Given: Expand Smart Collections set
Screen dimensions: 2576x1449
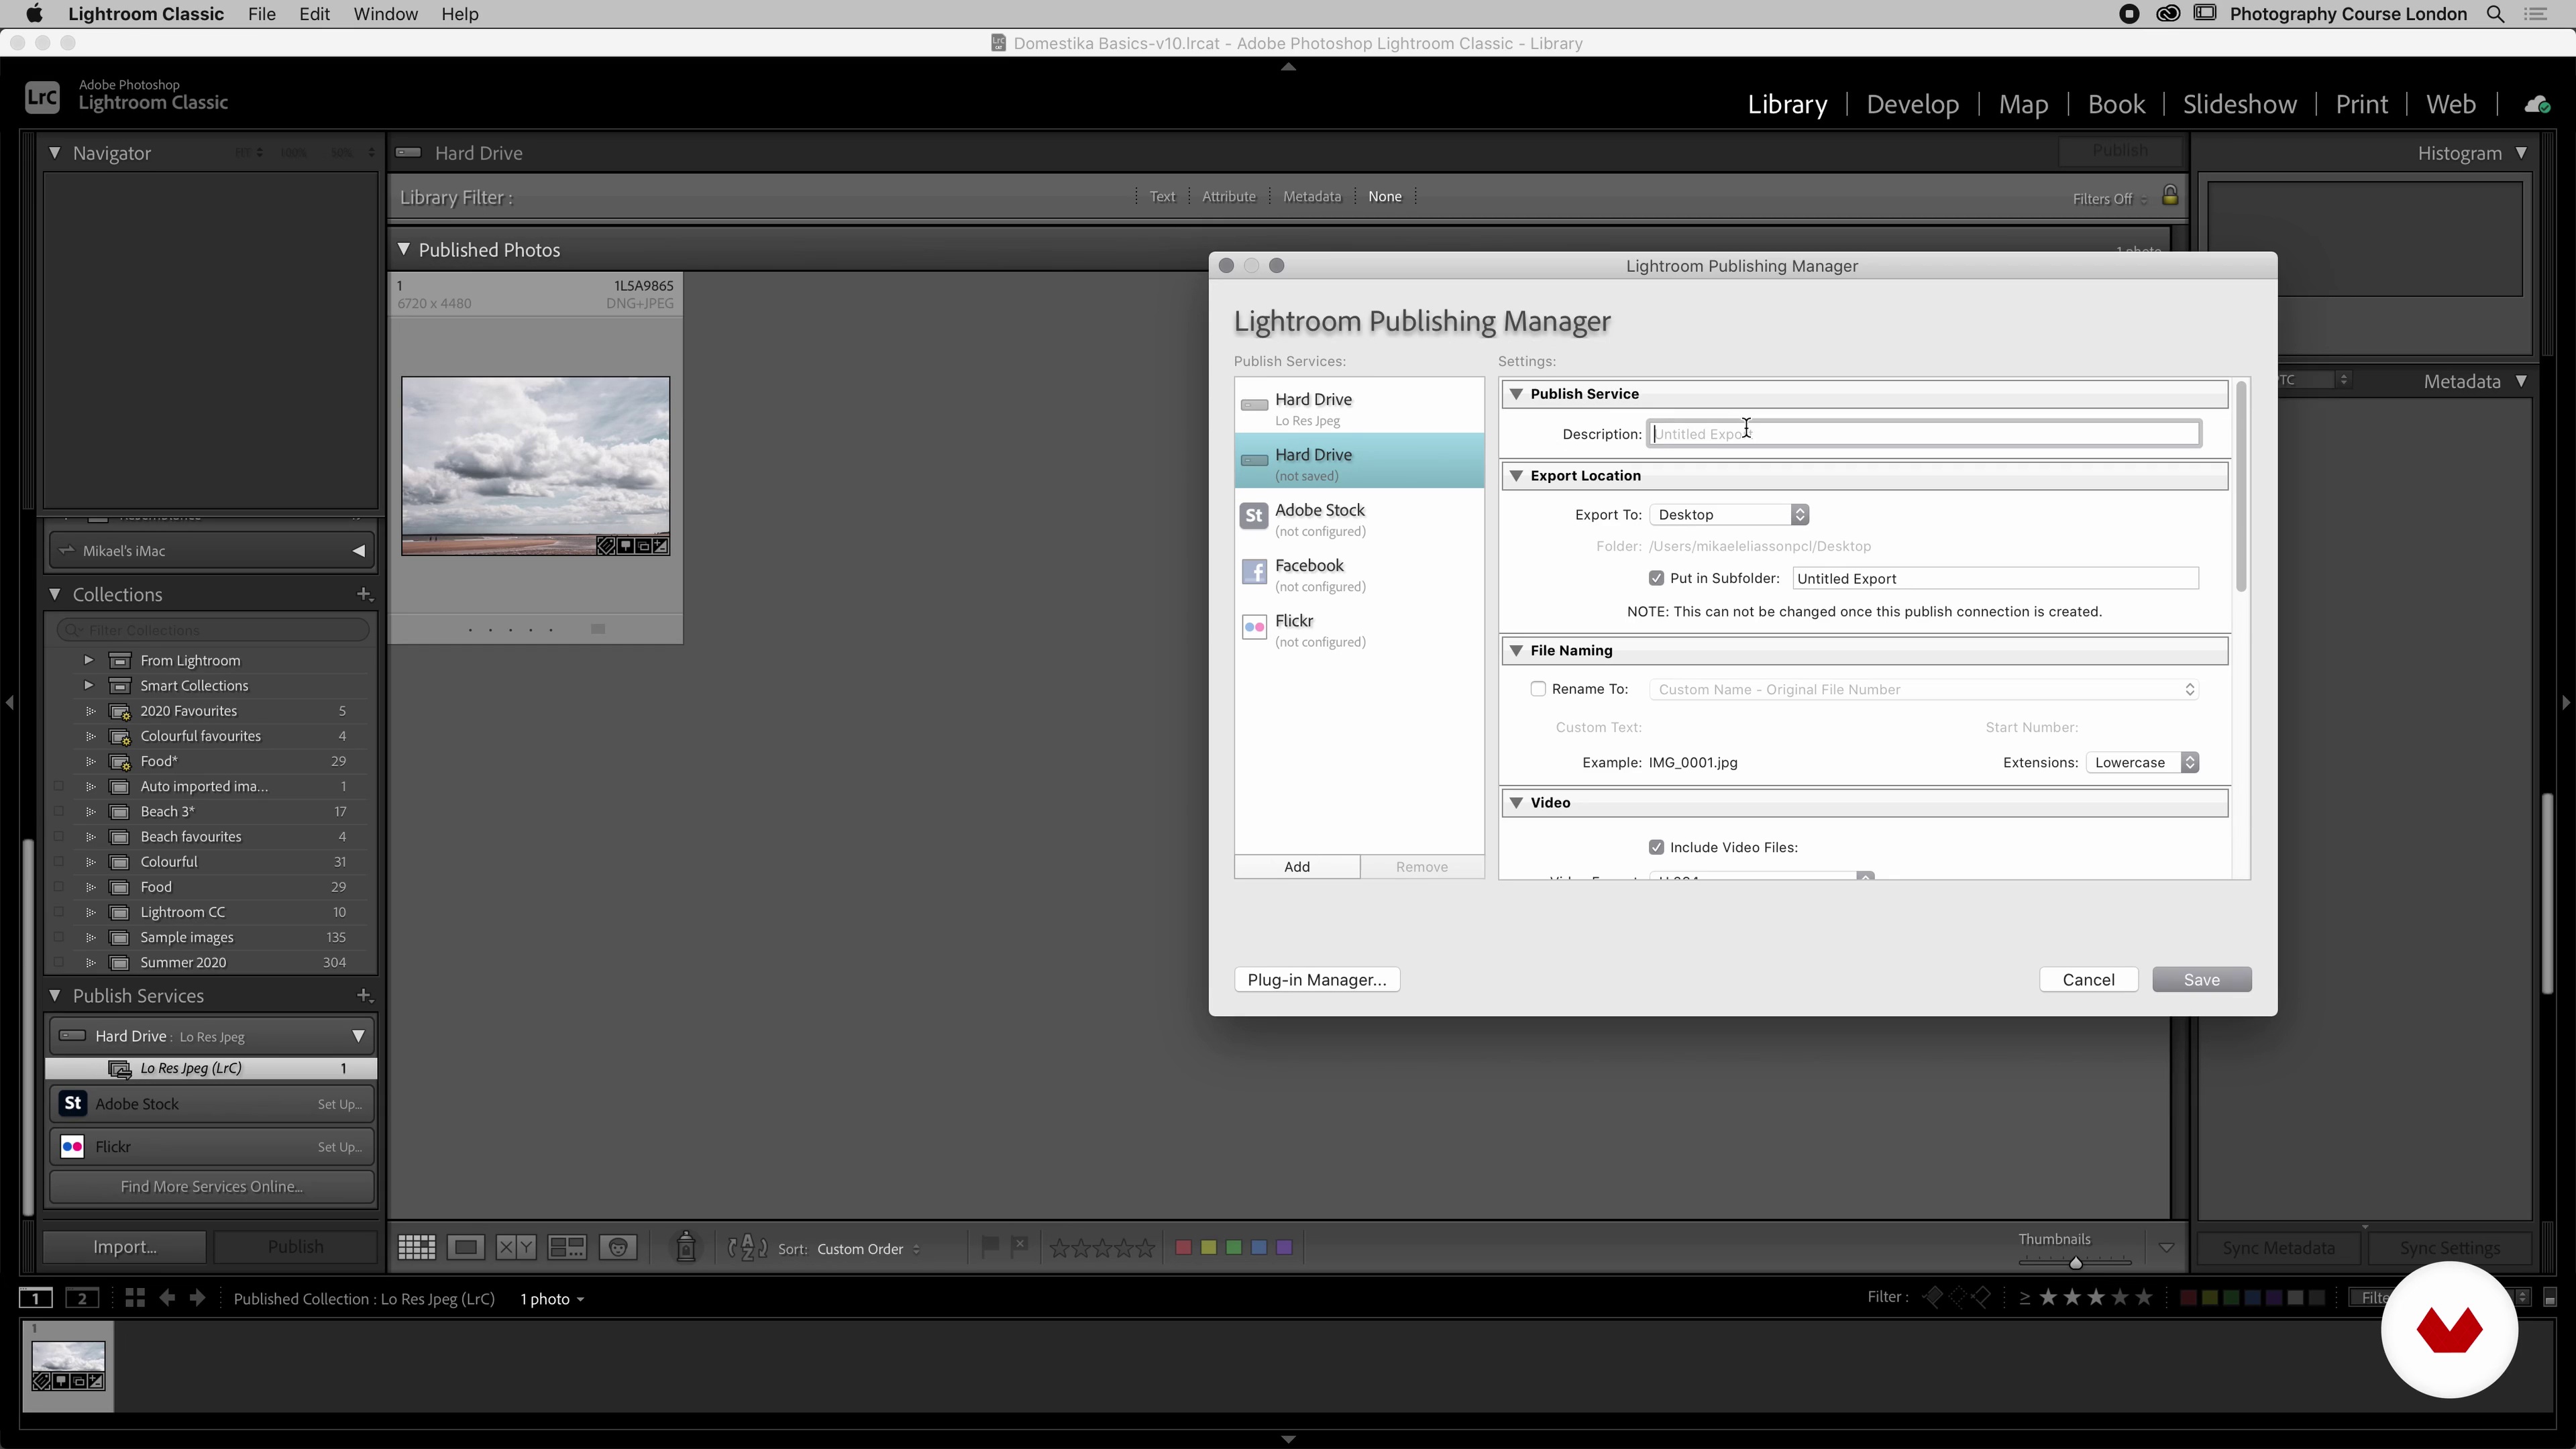Looking at the screenshot, I should click(x=88, y=685).
